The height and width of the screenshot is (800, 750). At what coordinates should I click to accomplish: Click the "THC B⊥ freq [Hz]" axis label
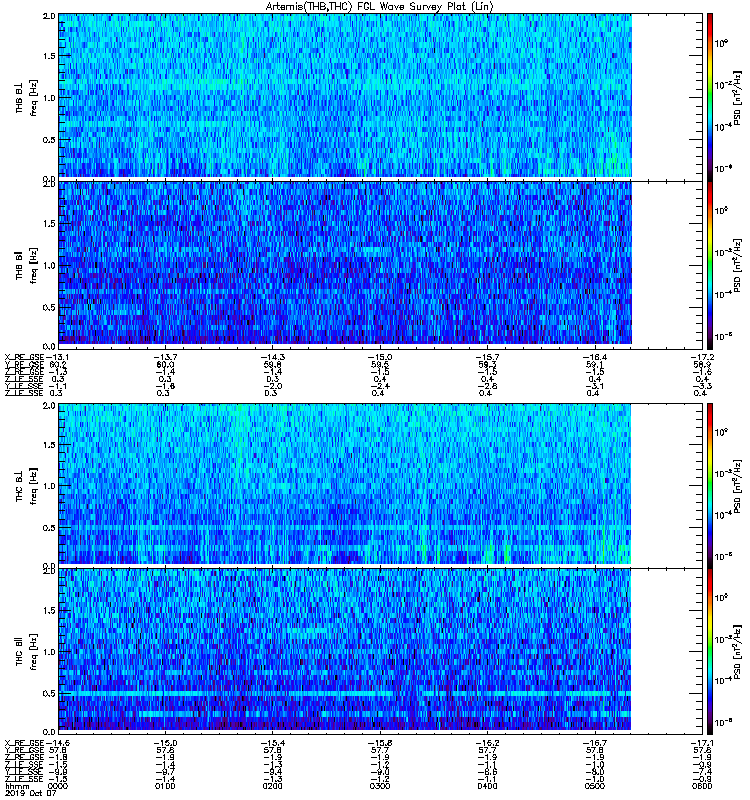coord(26,486)
